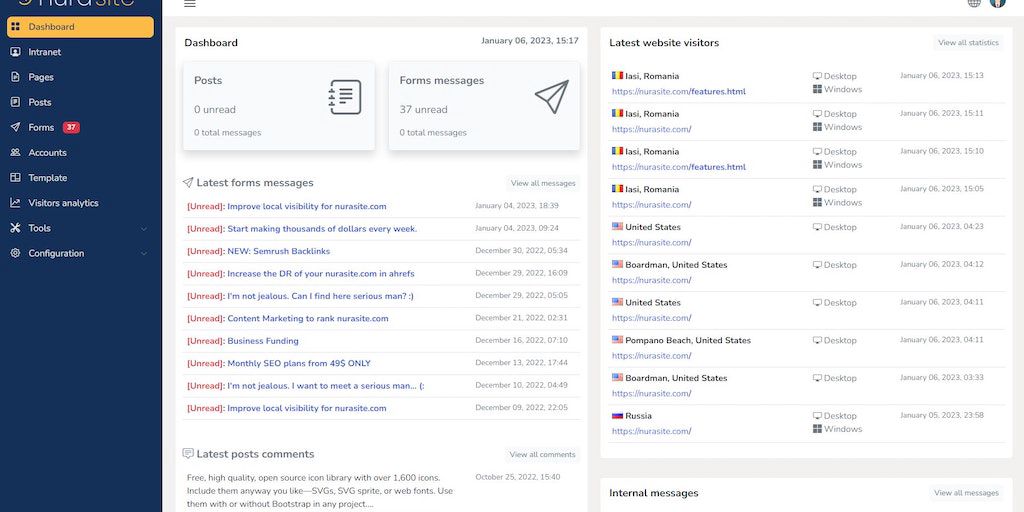The height and width of the screenshot is (512, 1024).
Task: Open unread message 'NEW: Semrush Backlinks'
Action: (278, 251)
